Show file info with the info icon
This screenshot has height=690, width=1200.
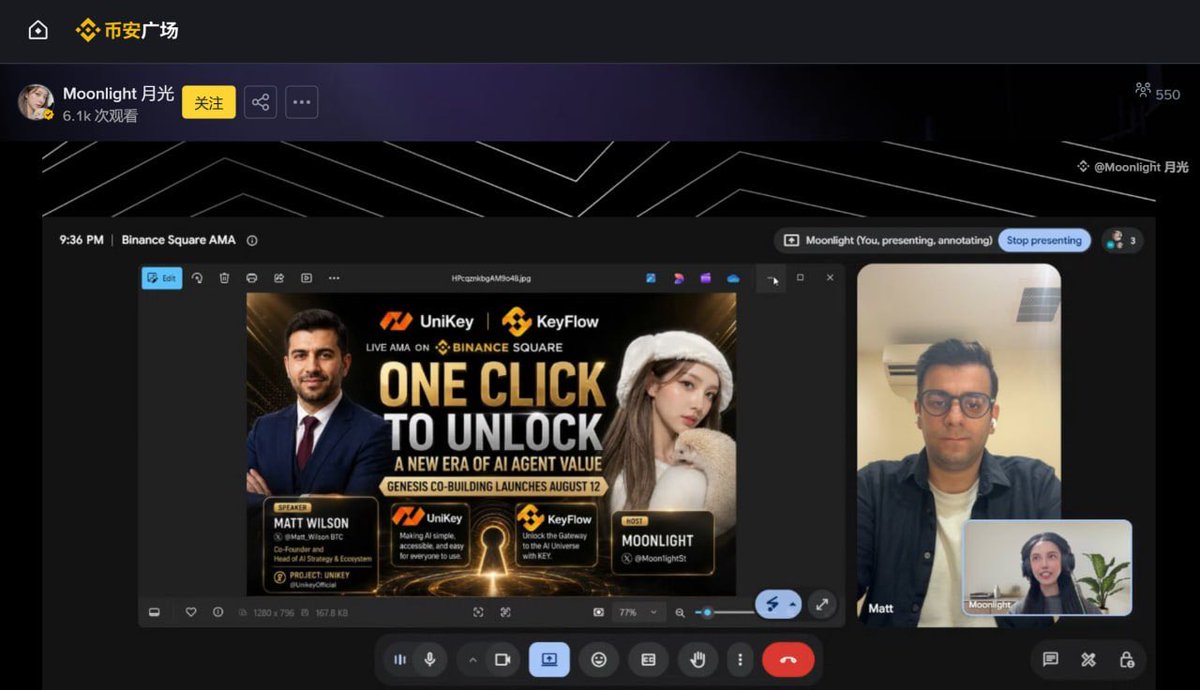(218, 612)
